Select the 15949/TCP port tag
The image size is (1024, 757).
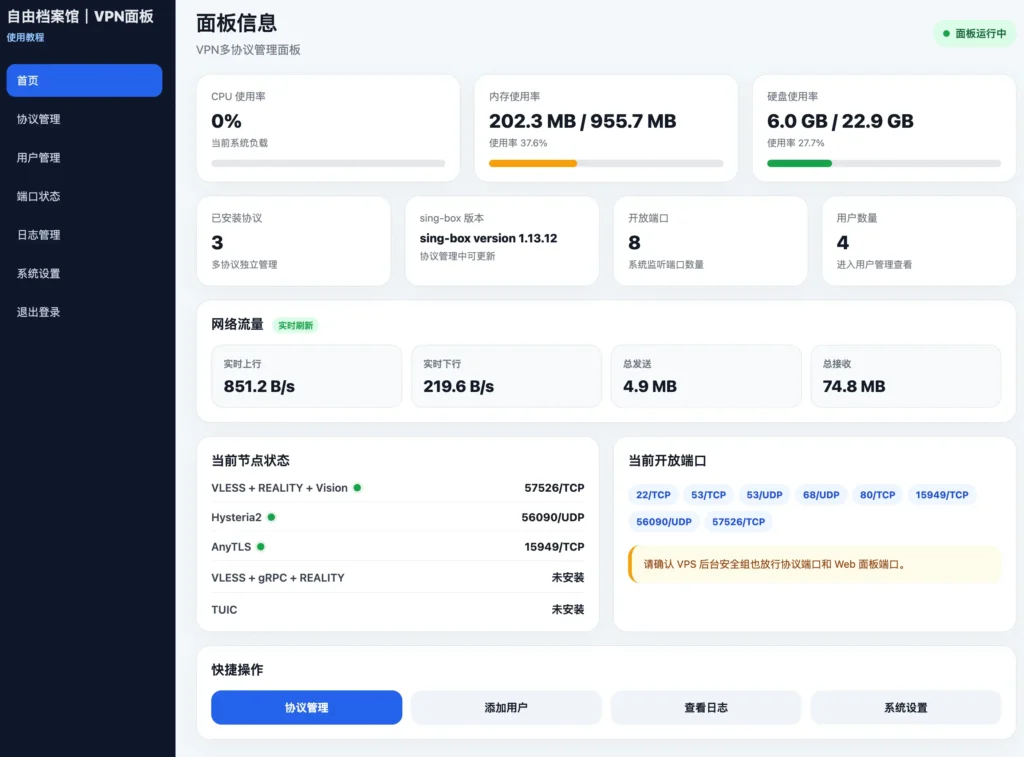[x=942, y=494]
